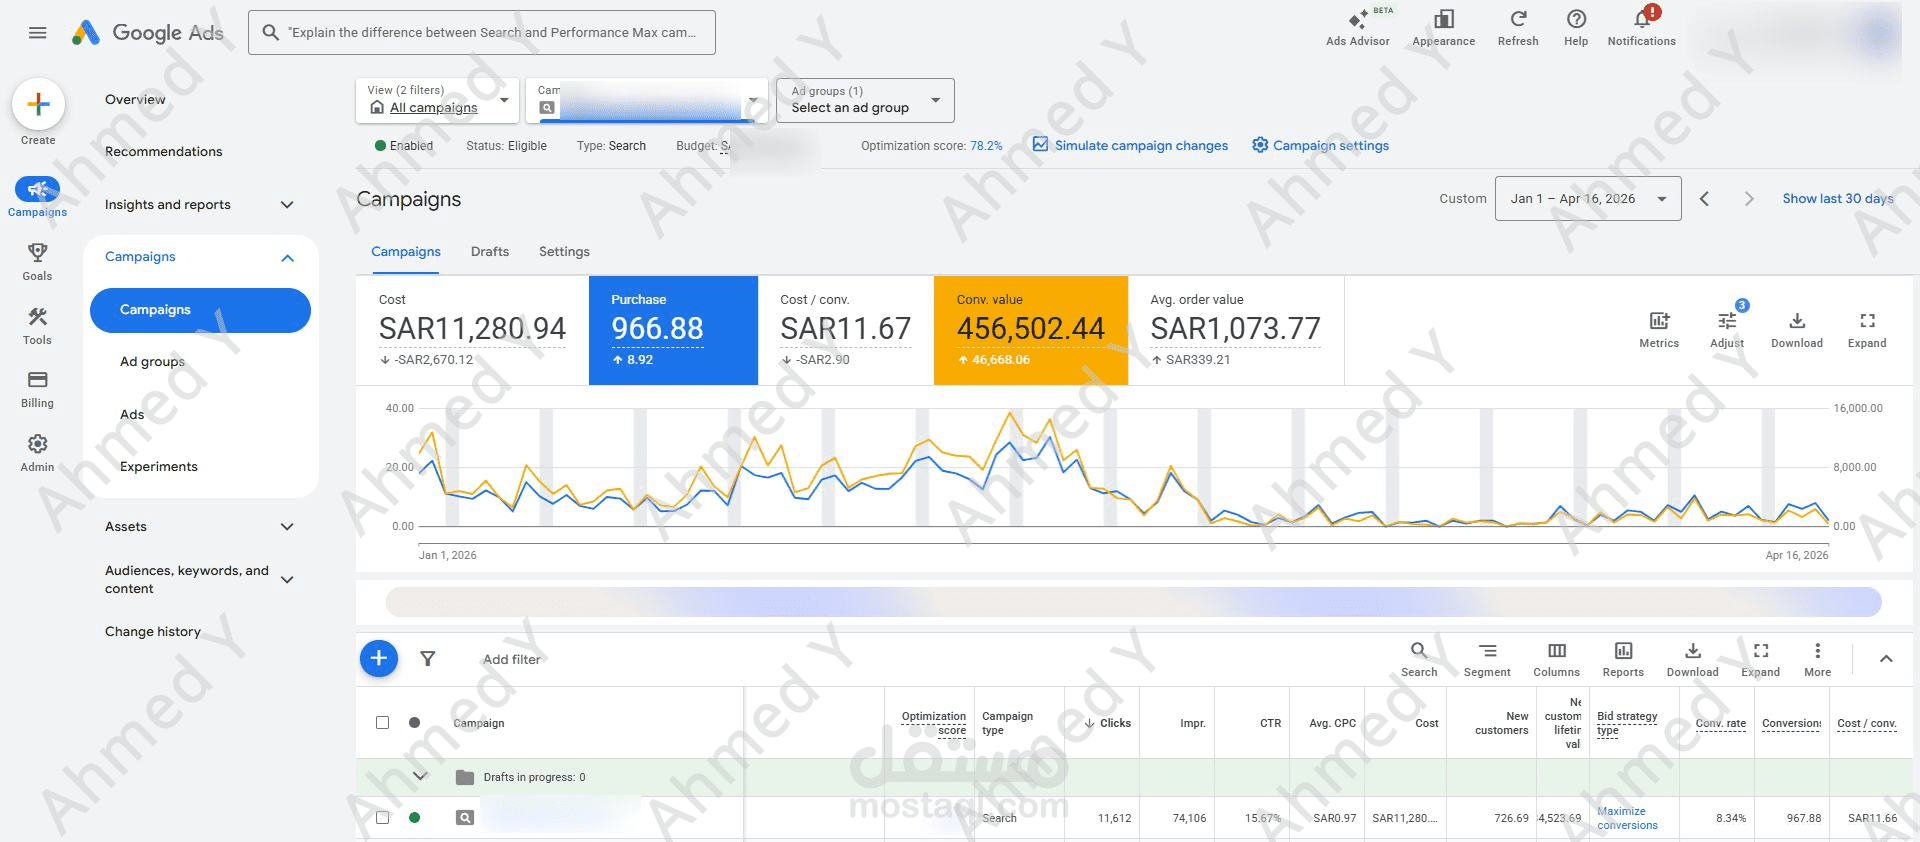Open Overview in the side menu
The height and width of the screenshot is (842, 1920).
[135, 100]
